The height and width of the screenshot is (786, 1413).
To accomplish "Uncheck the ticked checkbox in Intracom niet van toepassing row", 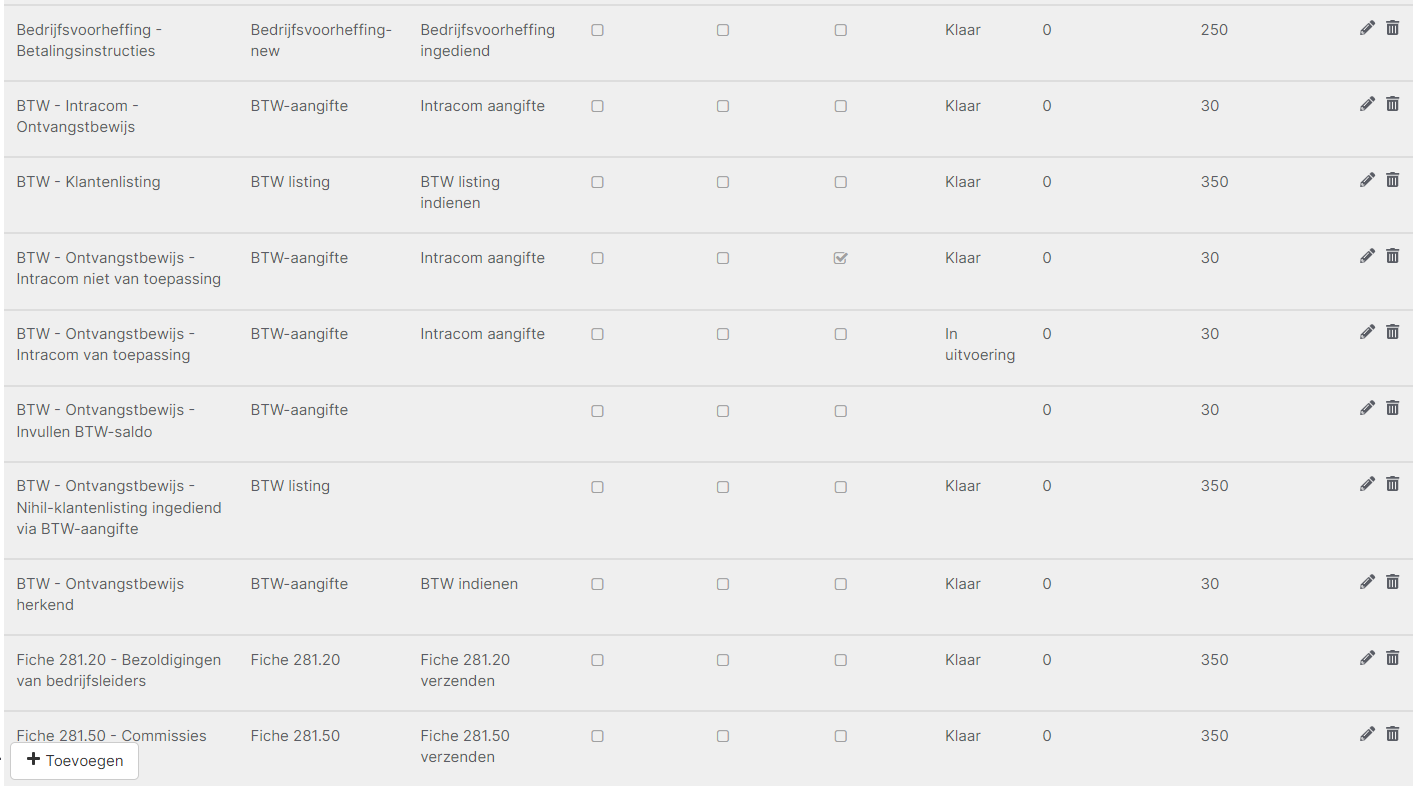I will (x=840, y=258).
